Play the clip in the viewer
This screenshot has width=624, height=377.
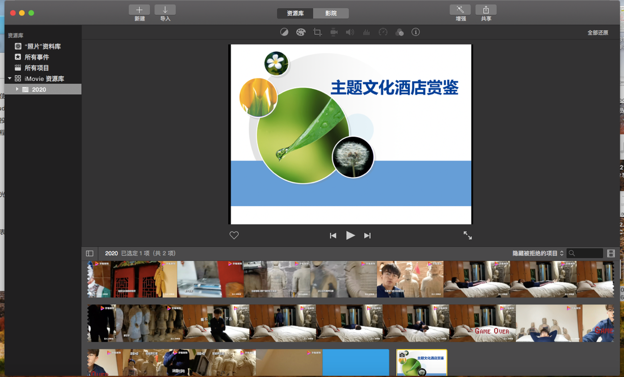tap(350, 235)
